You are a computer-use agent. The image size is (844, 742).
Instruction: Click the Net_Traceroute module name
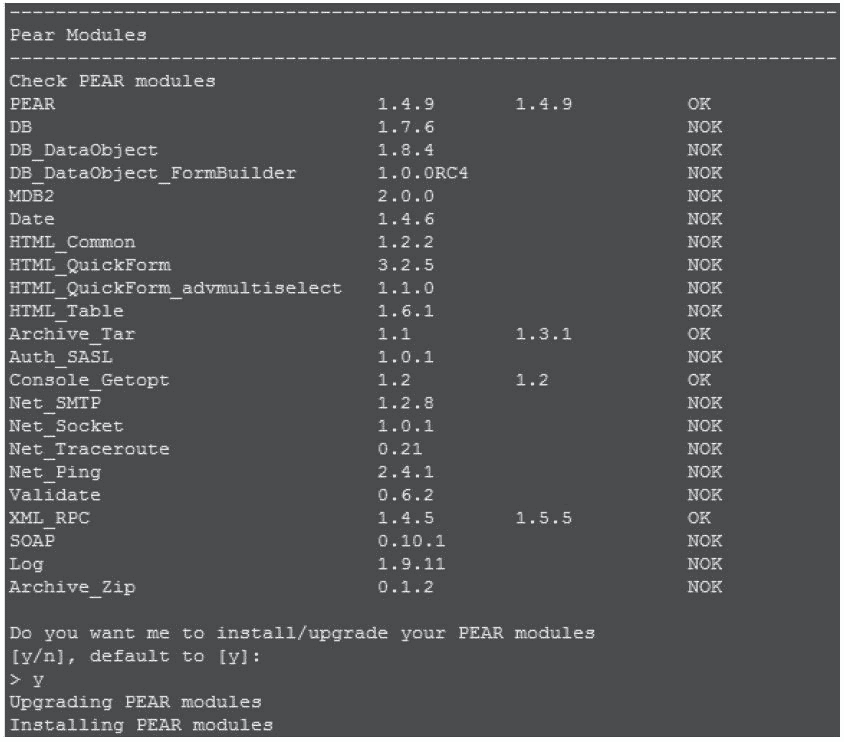tap(89, 449)
